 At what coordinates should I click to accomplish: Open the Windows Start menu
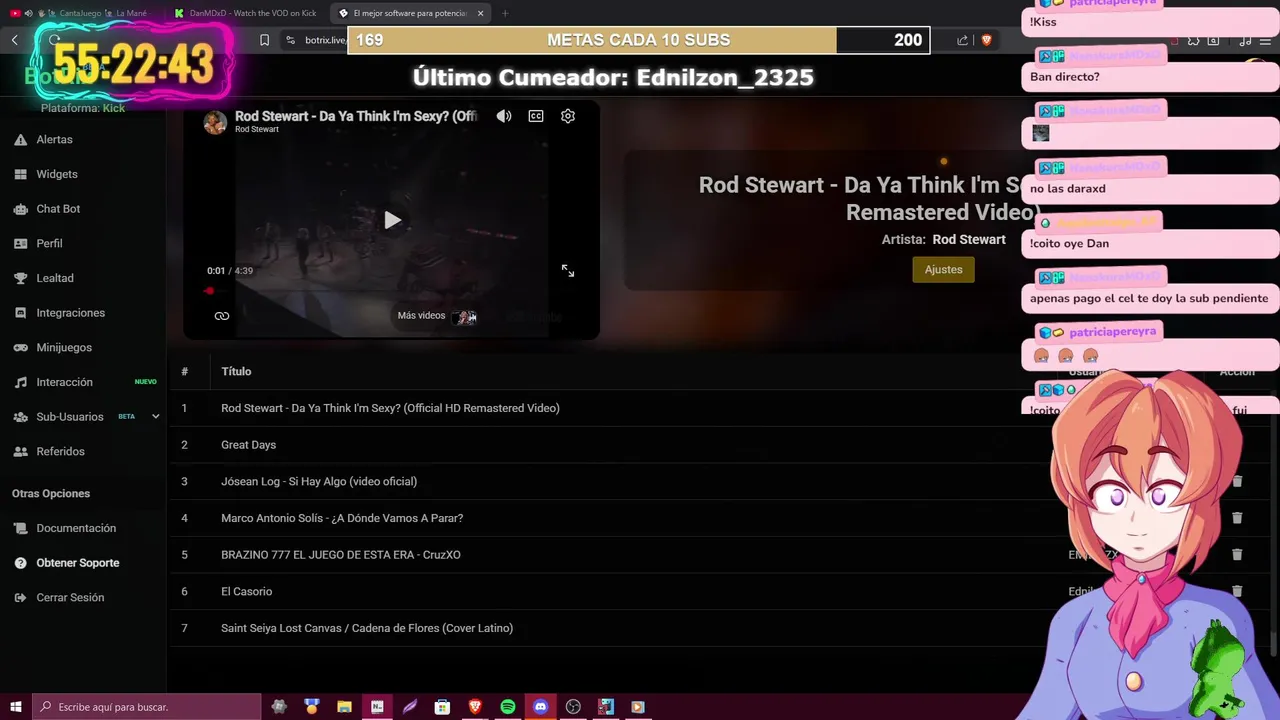[15, 707]
